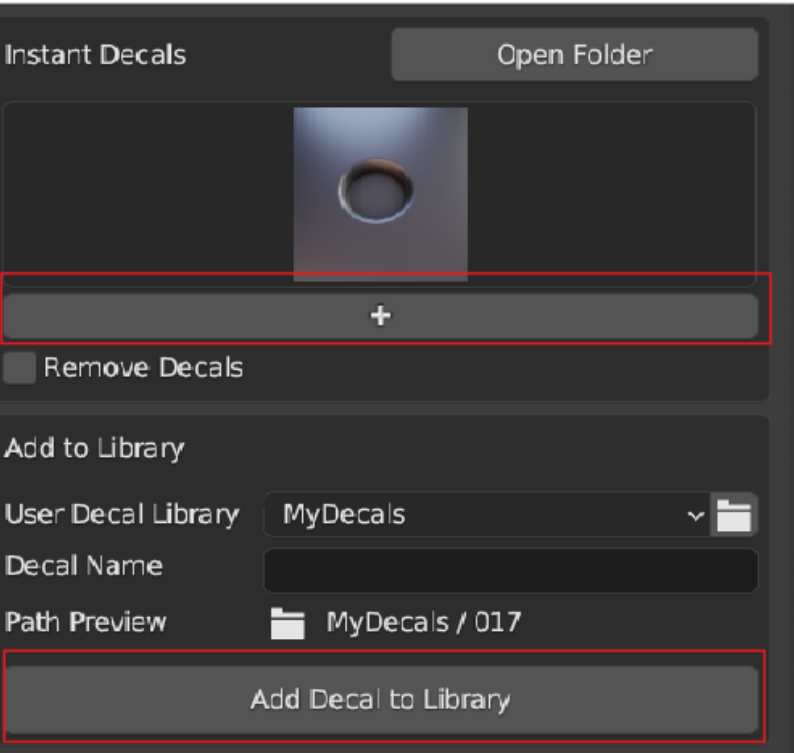
Task: Click the plus button under the decal preview
Action: 380,316
